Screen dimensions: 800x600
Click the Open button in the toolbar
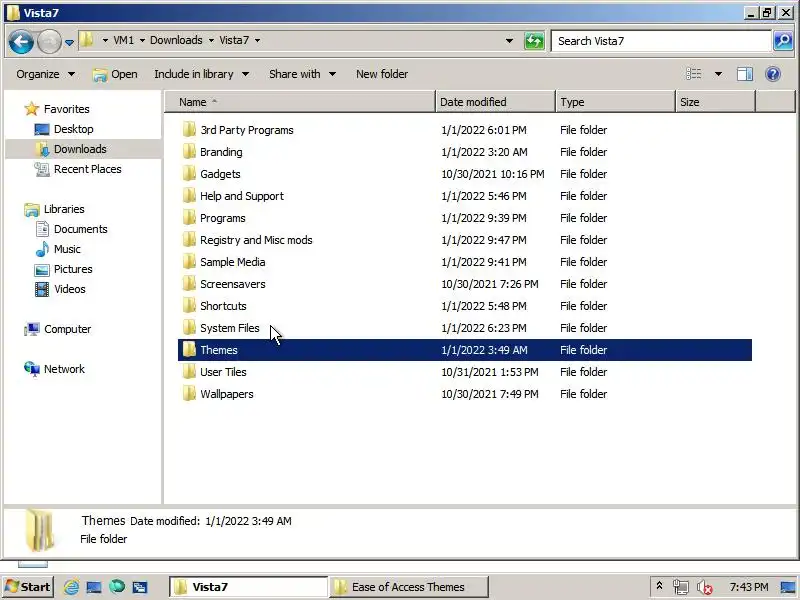(x=115, y=74)
